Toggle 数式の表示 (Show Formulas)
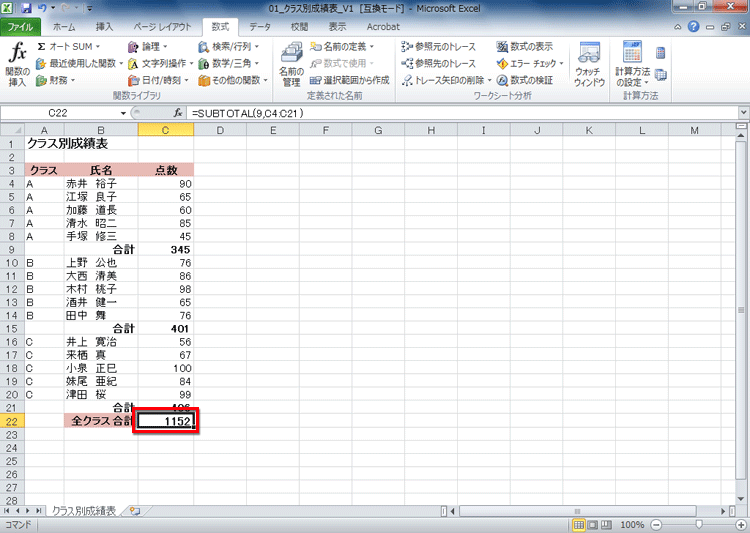 524,46
